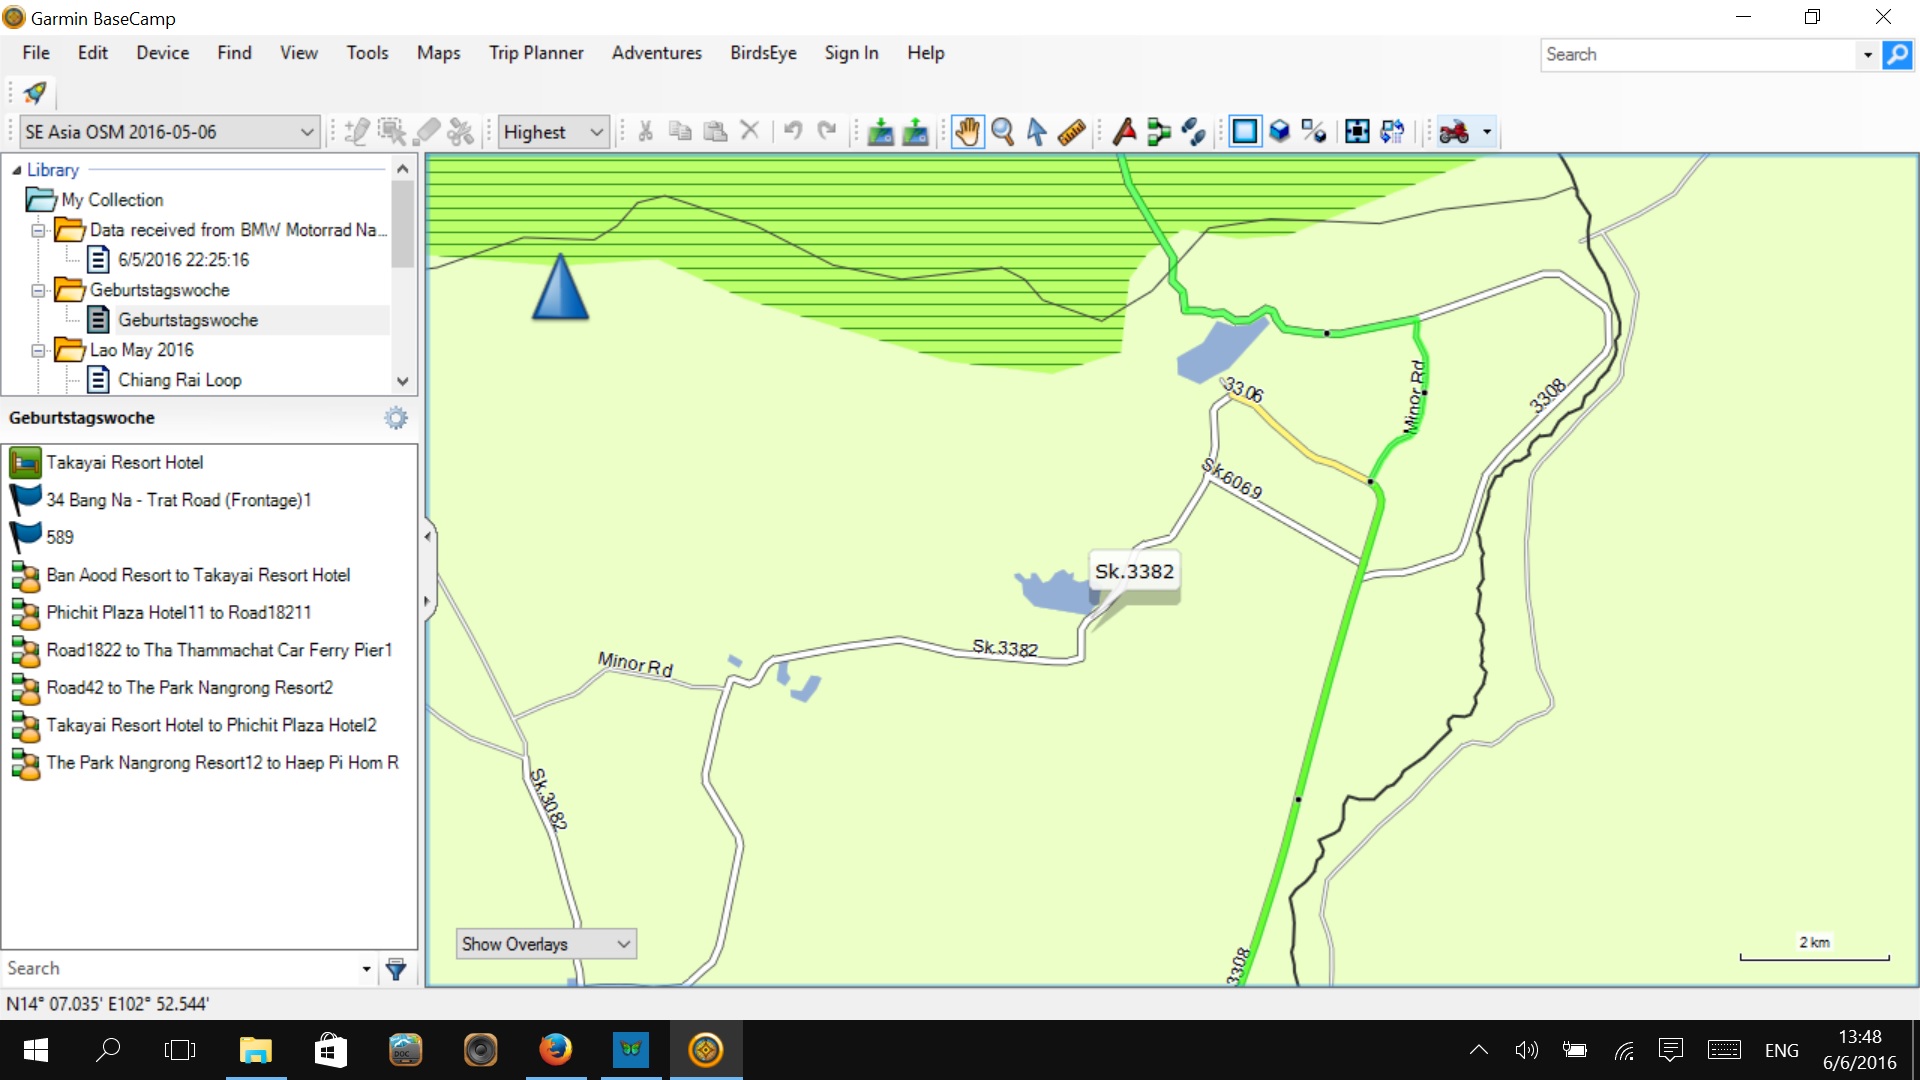The width and height of the screenshot is (1920, 1080).
Task: Click the center map on selection icon
Action: (x=1357, y=132)
